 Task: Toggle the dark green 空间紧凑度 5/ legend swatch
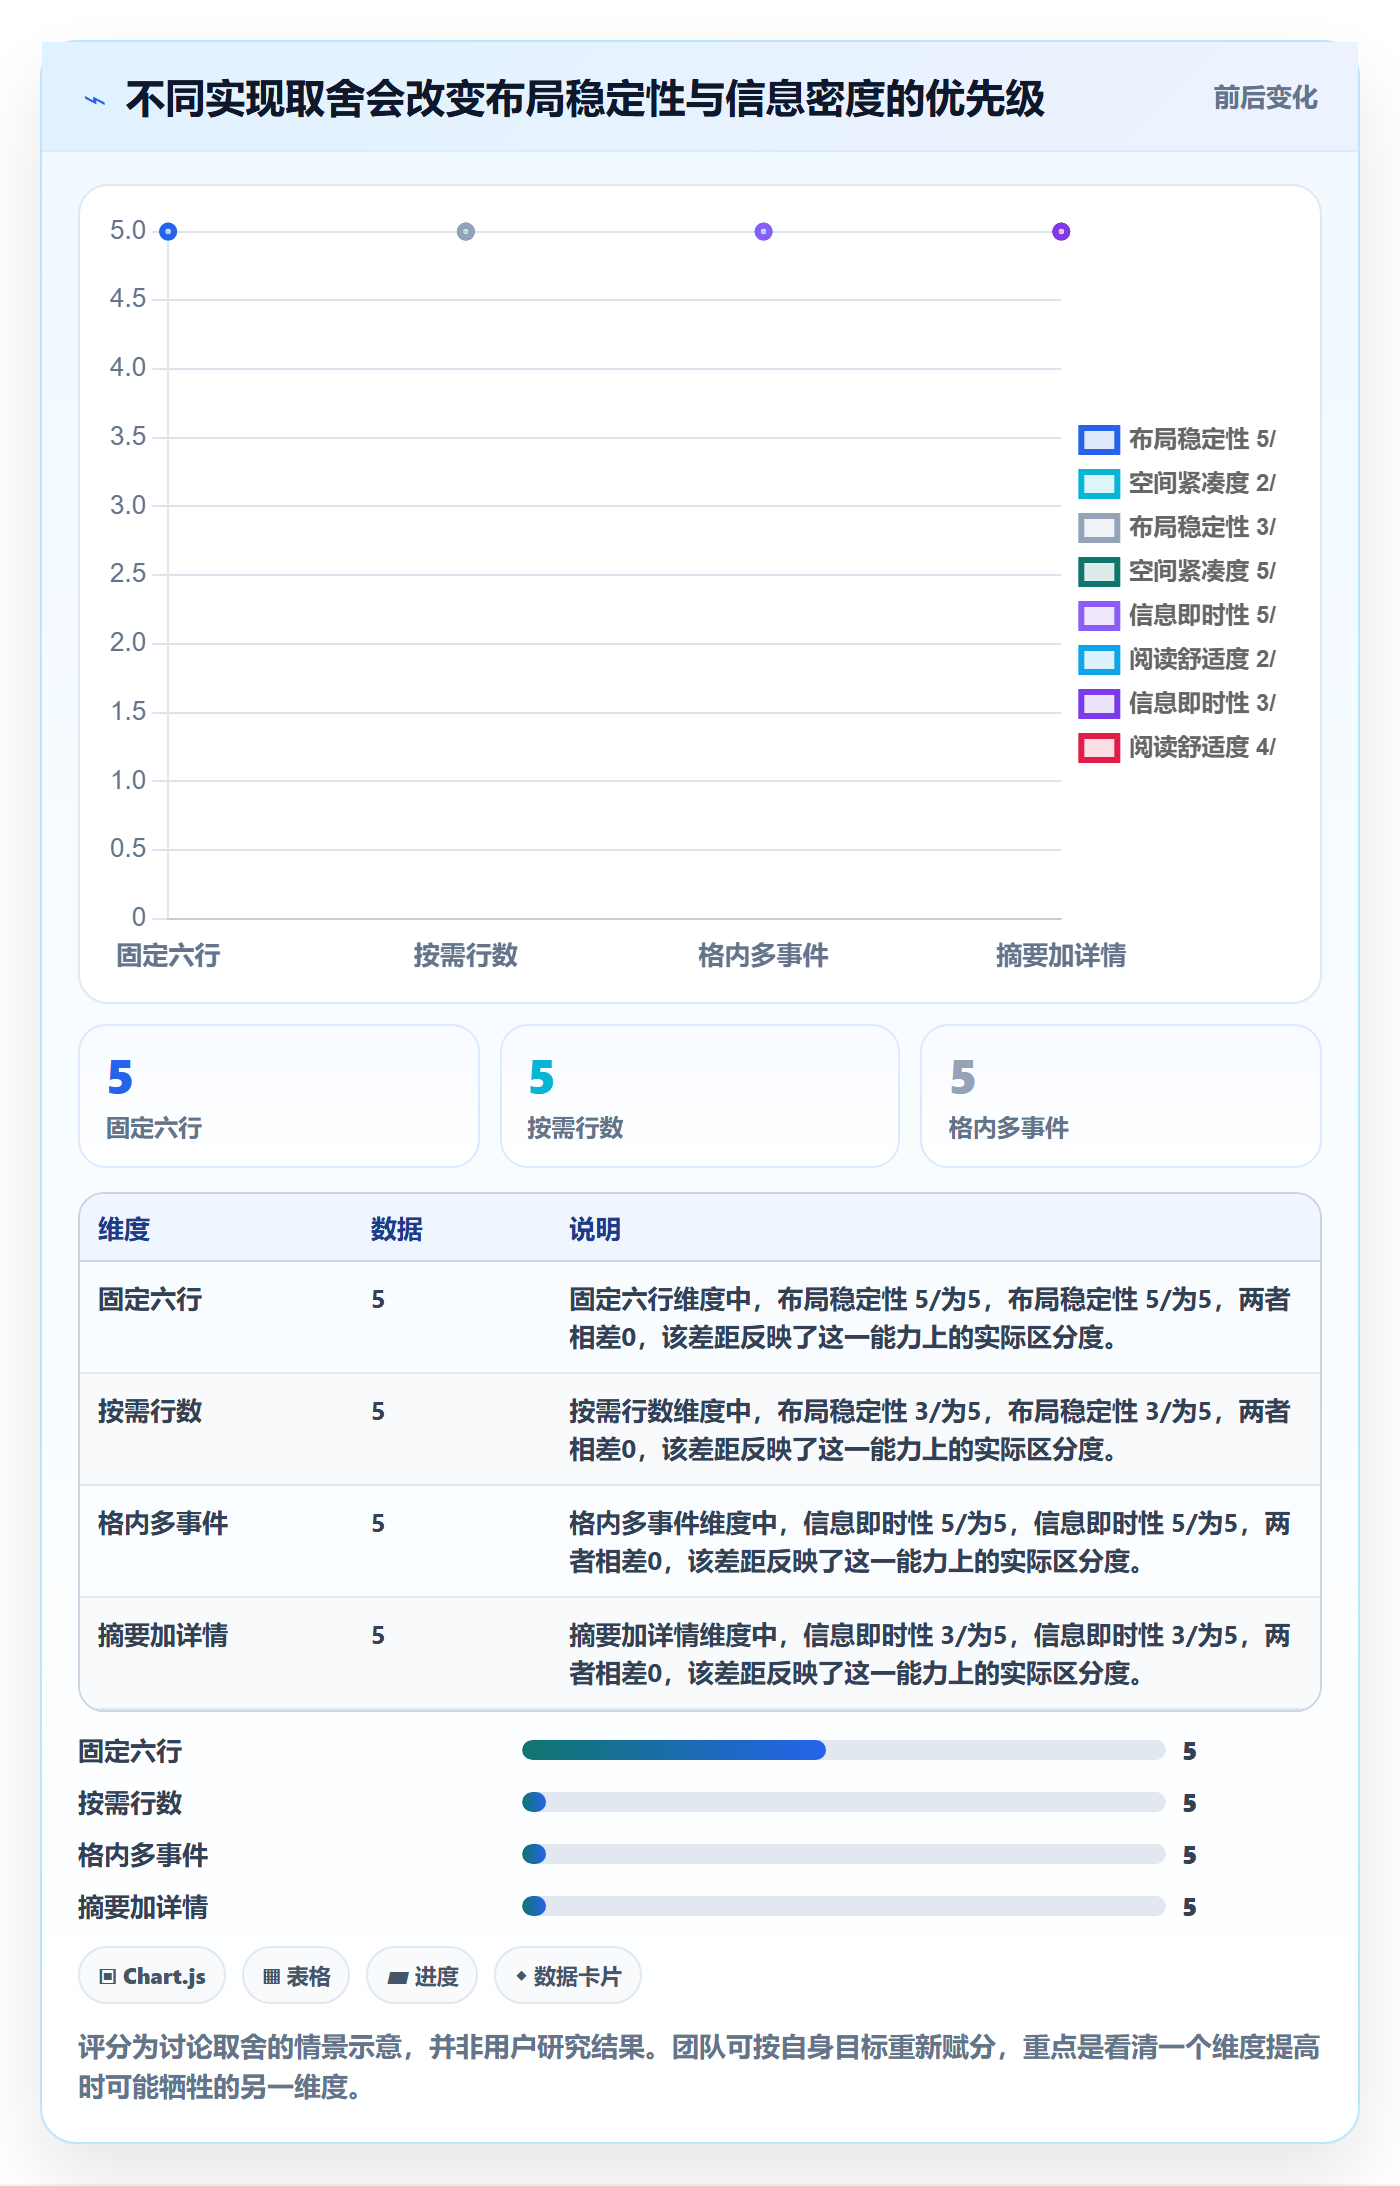1098,571
